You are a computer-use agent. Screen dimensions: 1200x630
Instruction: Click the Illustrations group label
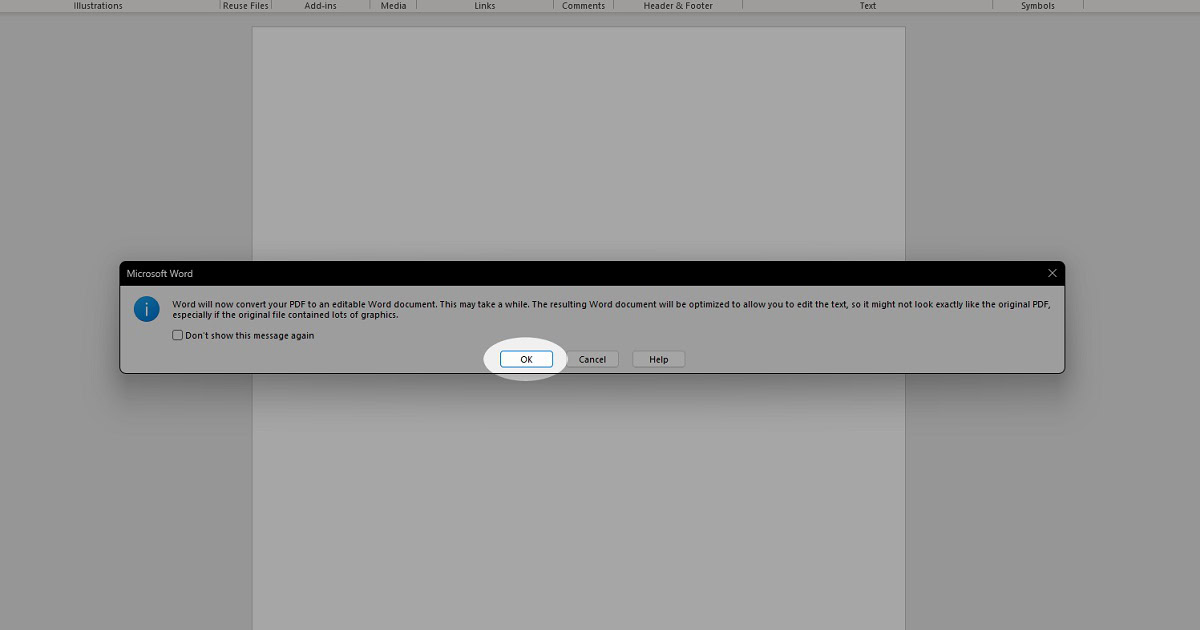(x=98, y=6)
